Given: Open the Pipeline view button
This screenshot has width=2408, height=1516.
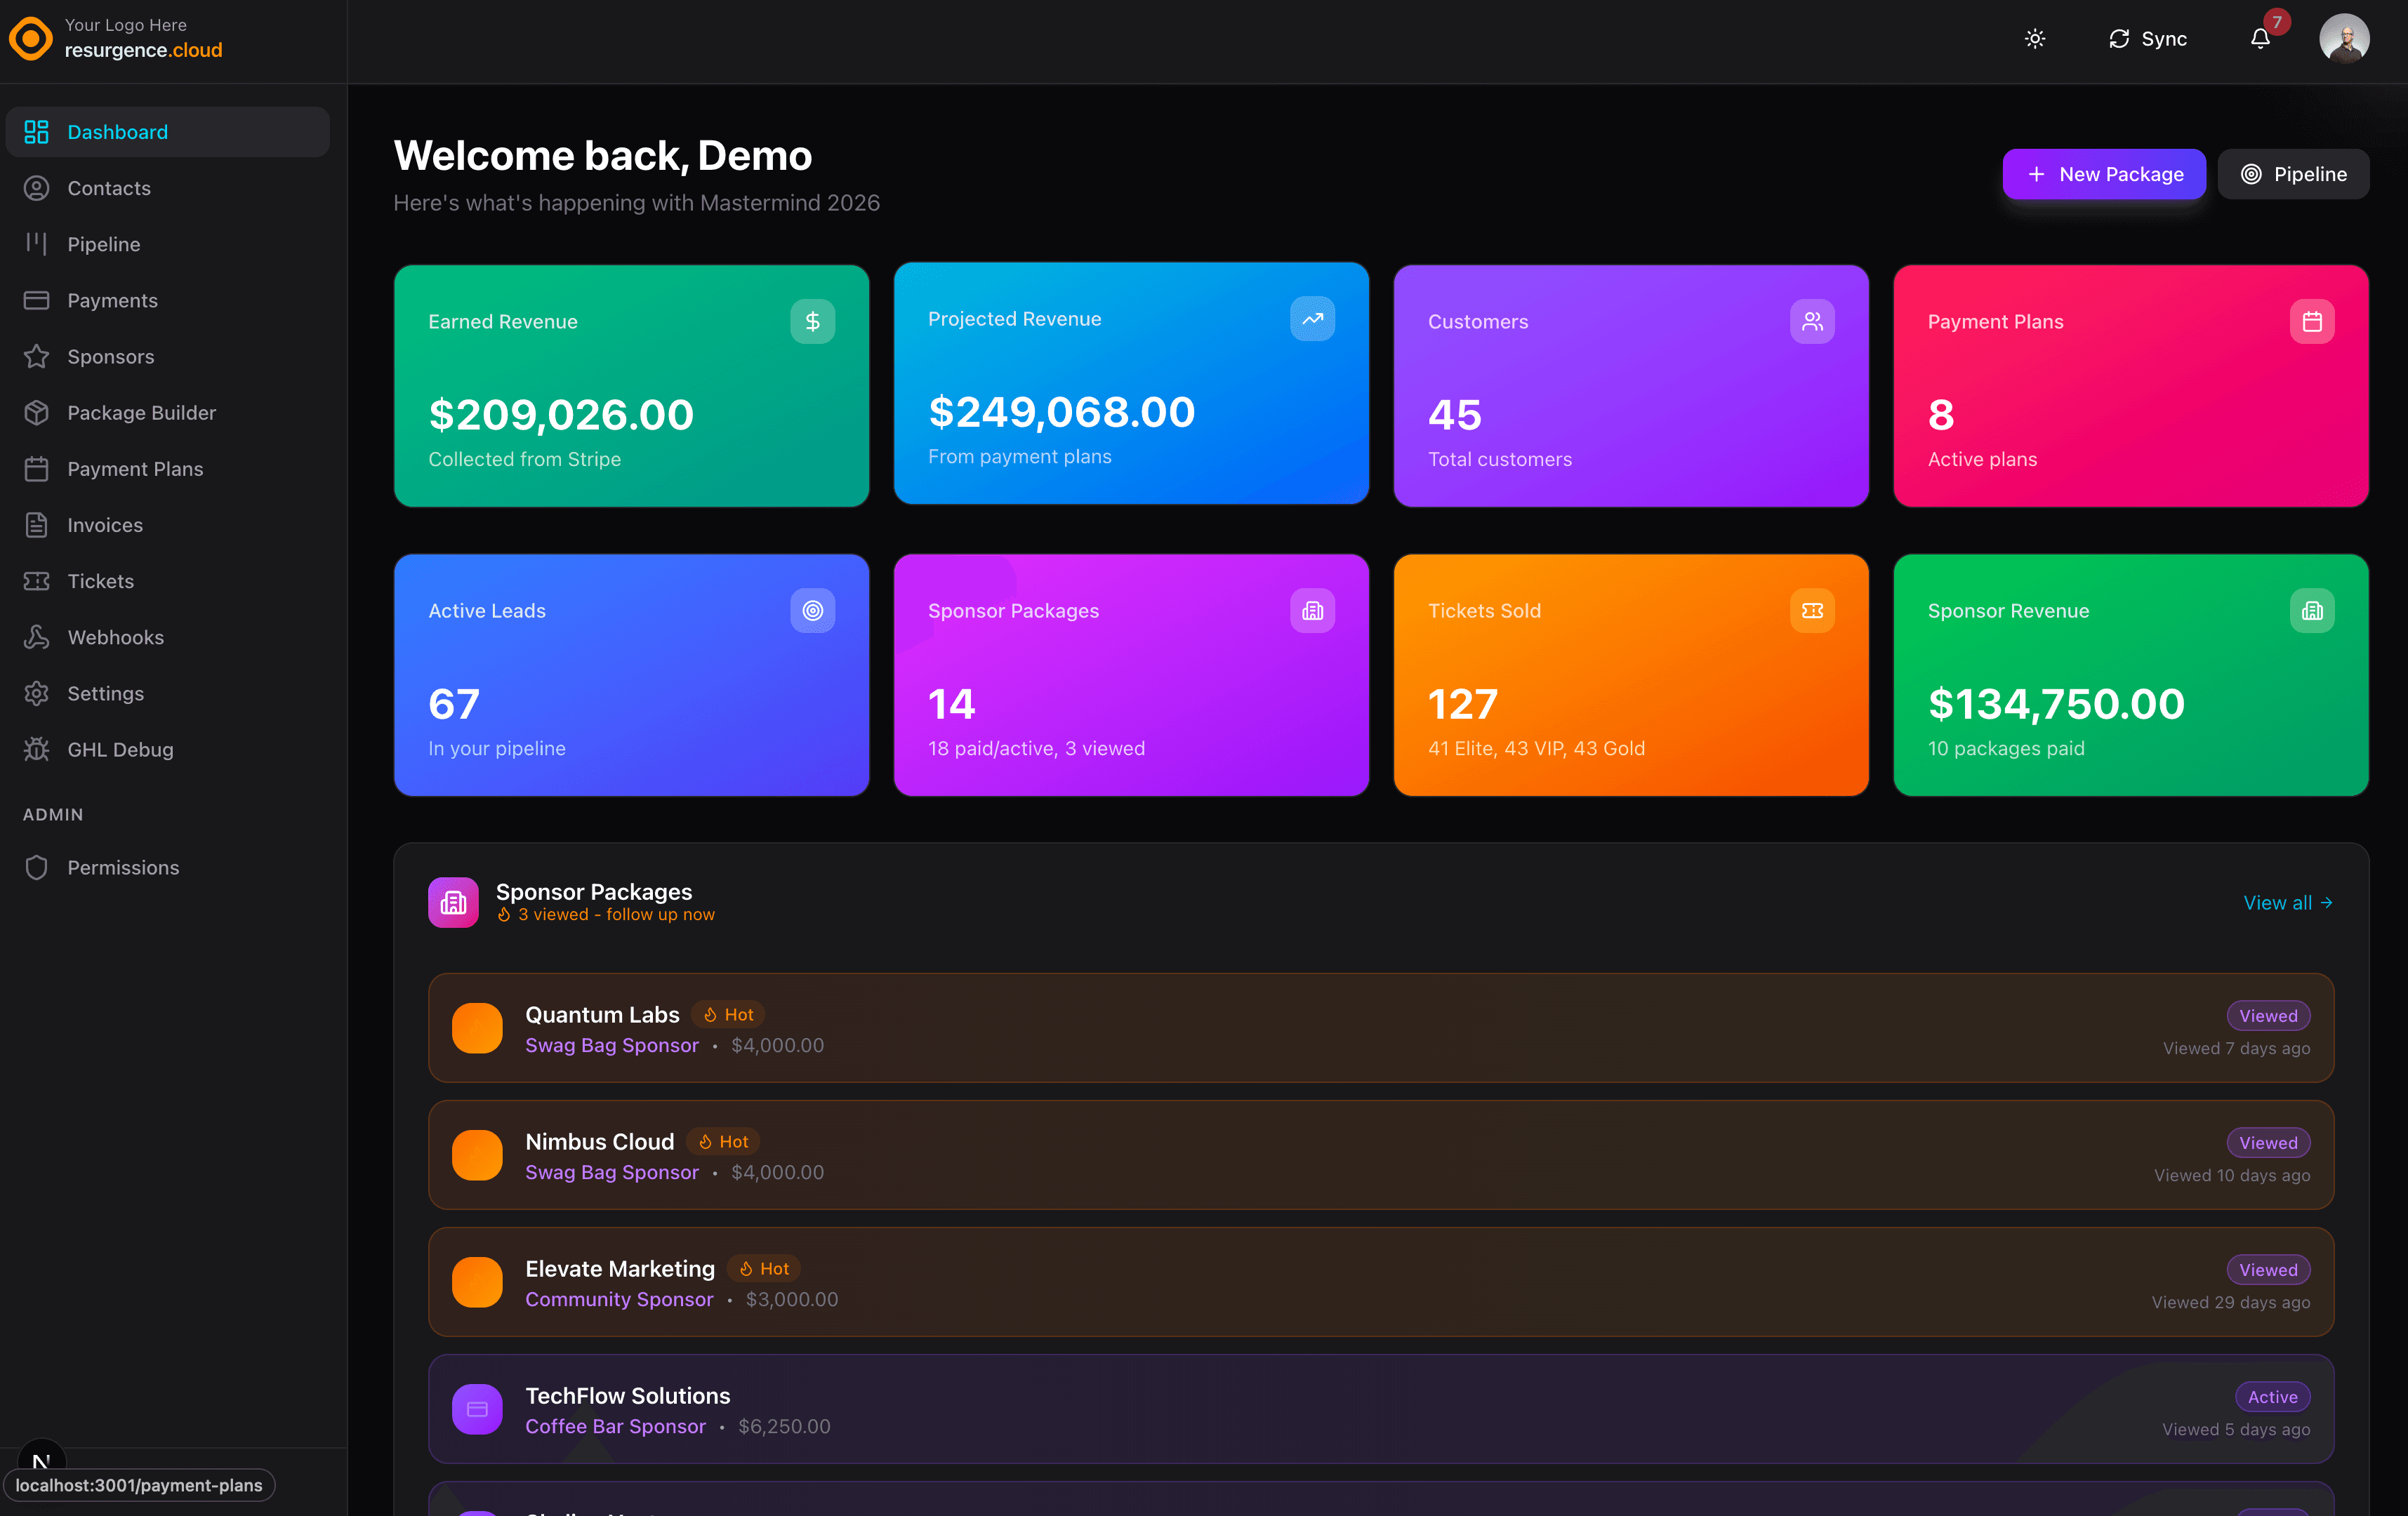Looking at the screenshot, I should [x=2293, y=173].
